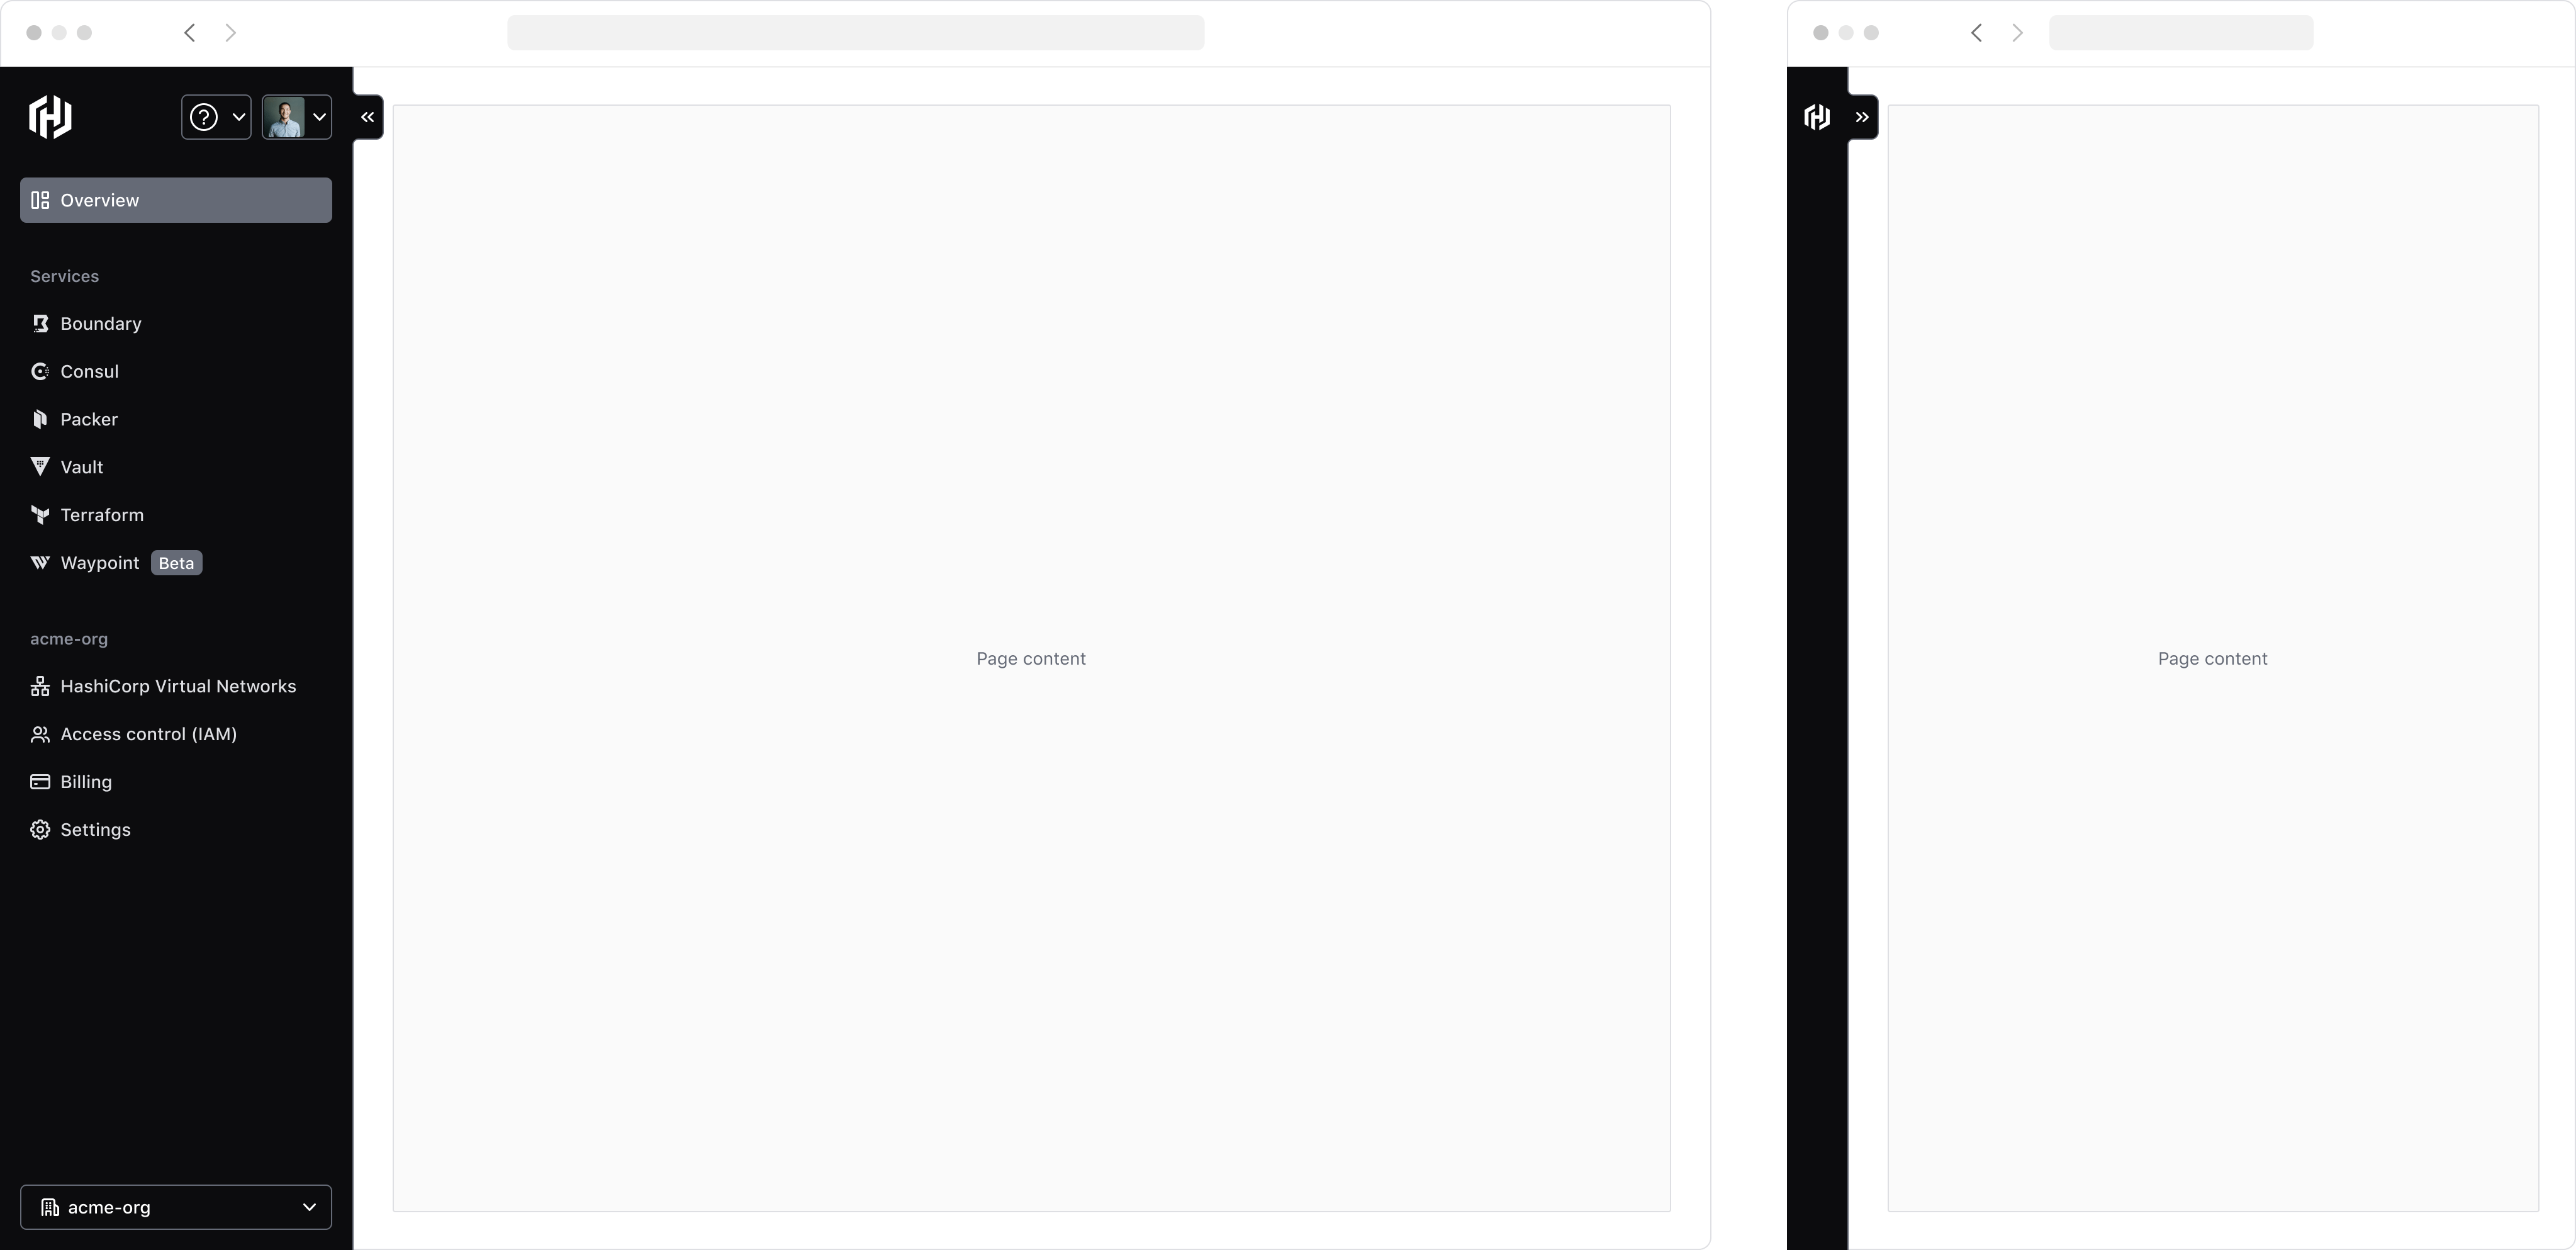
Task: Click the Boundary service icon
Action: point(40,324)
